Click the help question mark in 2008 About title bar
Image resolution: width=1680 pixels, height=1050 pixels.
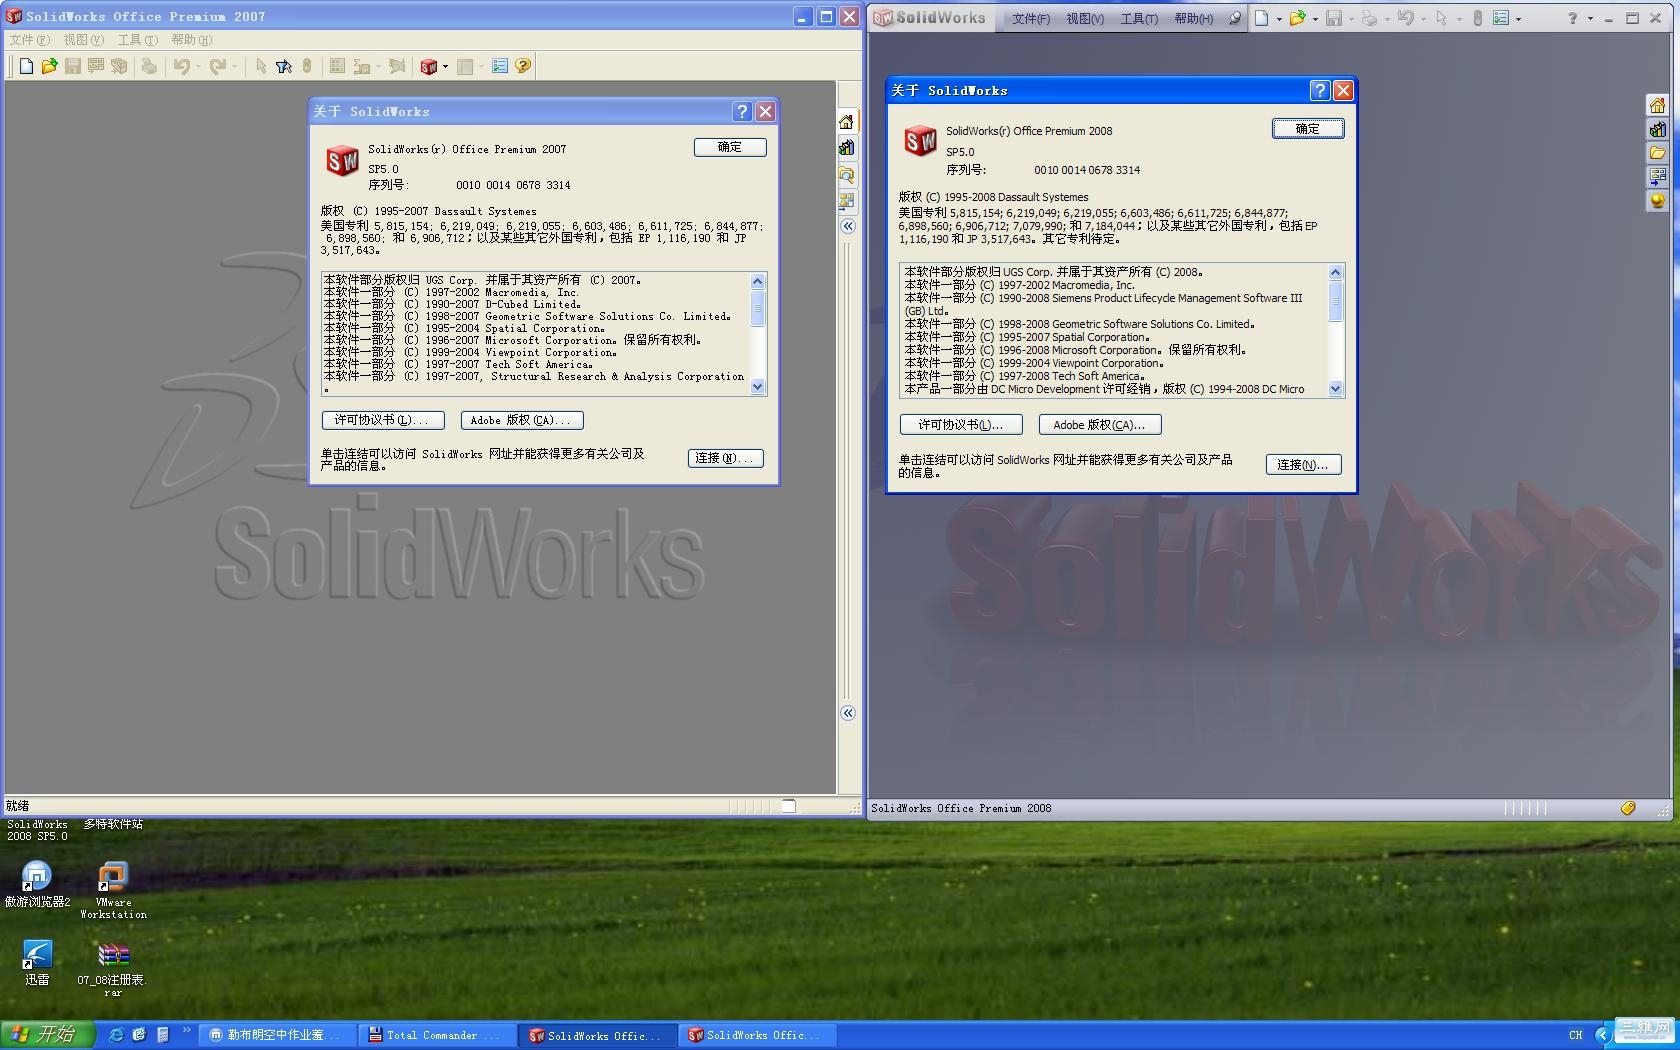click(1320, 91)
